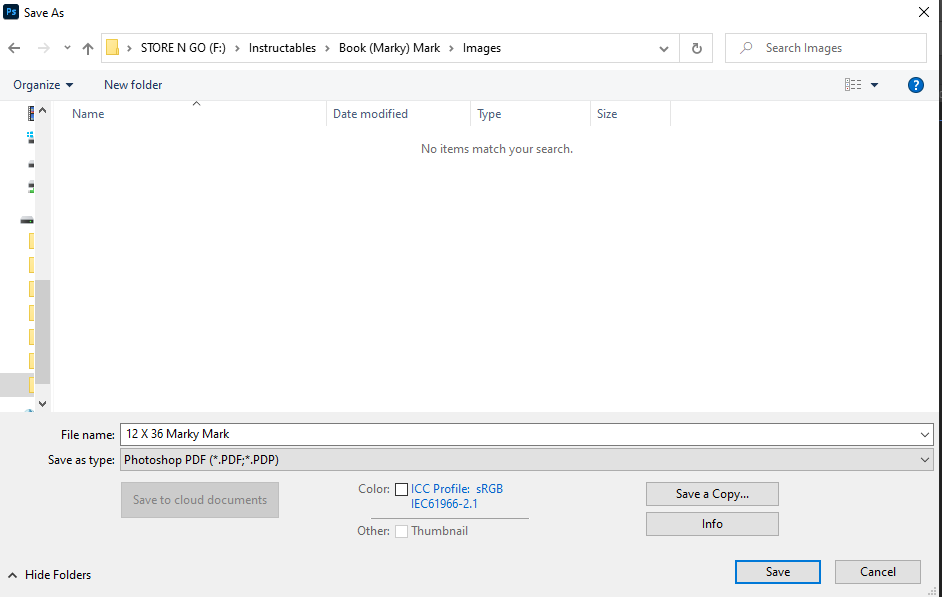Sort by Type column header
The width and height of the screenshot is (942, 597).
[531, 114]
